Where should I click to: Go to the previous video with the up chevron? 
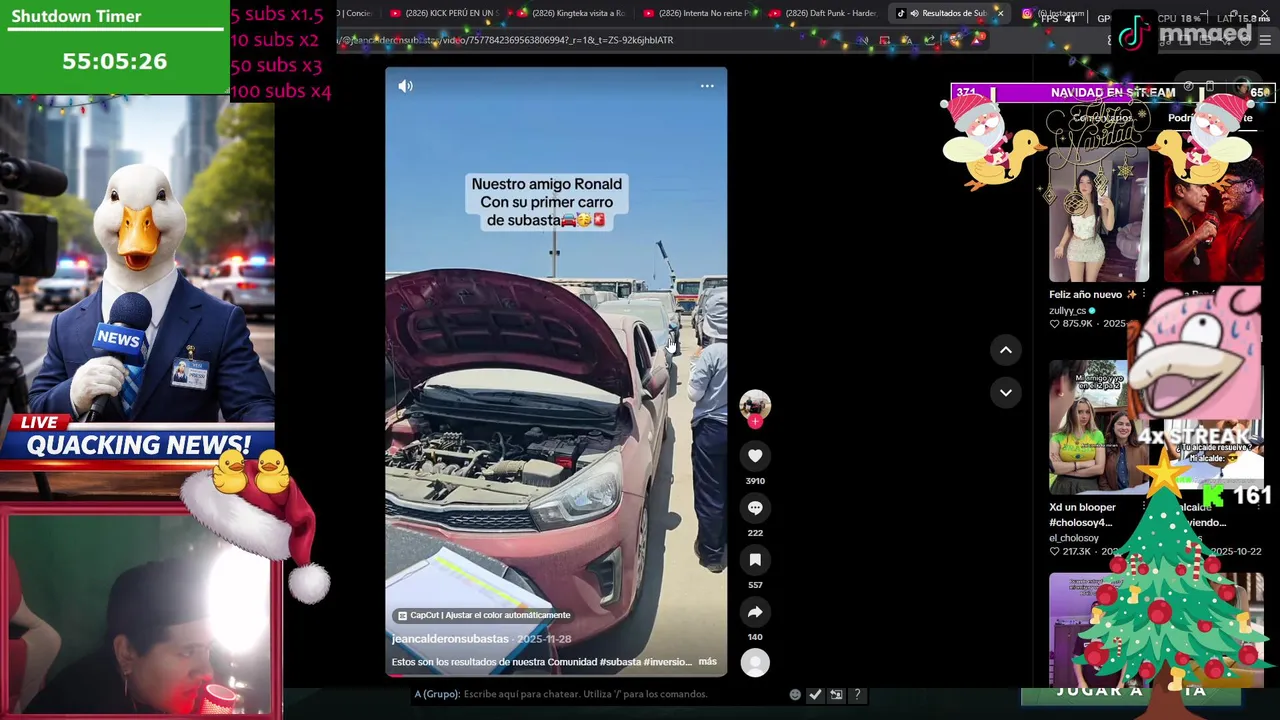pyautogui.click(x=1006, y=350)
